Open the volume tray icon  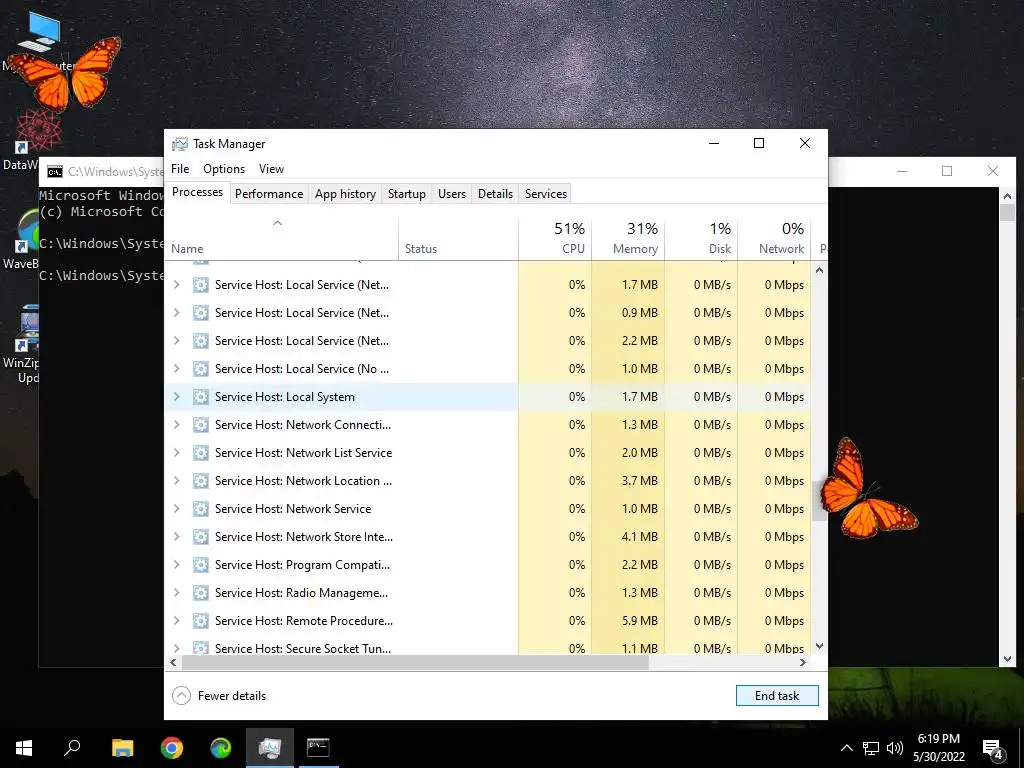point(895,748)
